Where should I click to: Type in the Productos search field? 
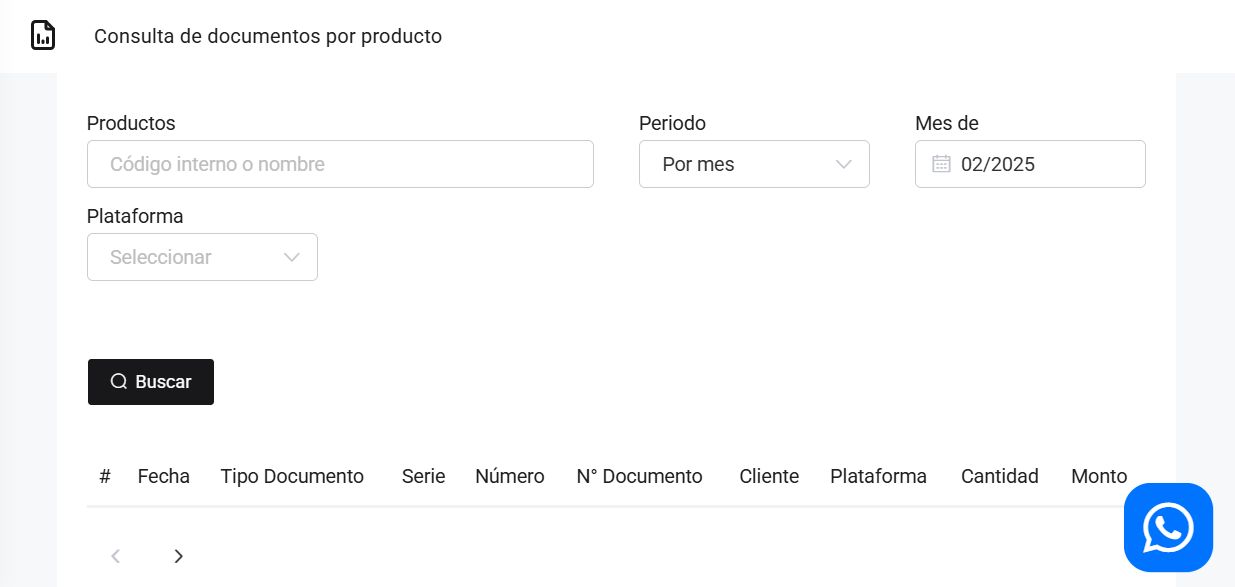click(x=340, y=164)
